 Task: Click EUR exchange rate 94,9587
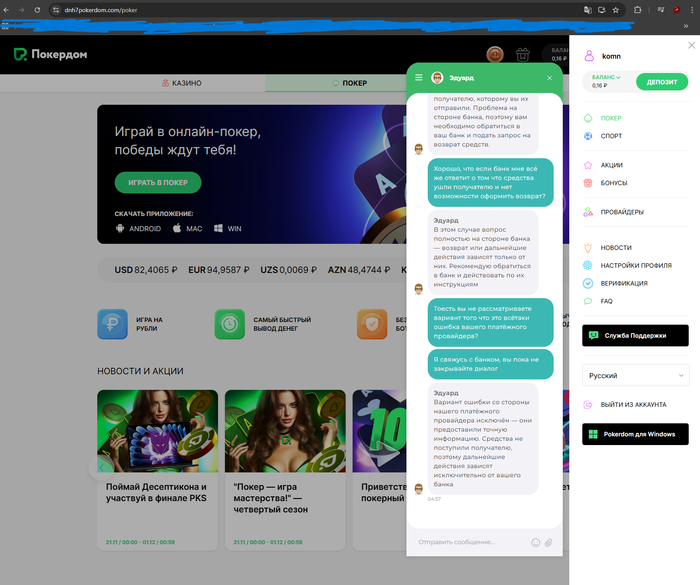pos(219,270)
